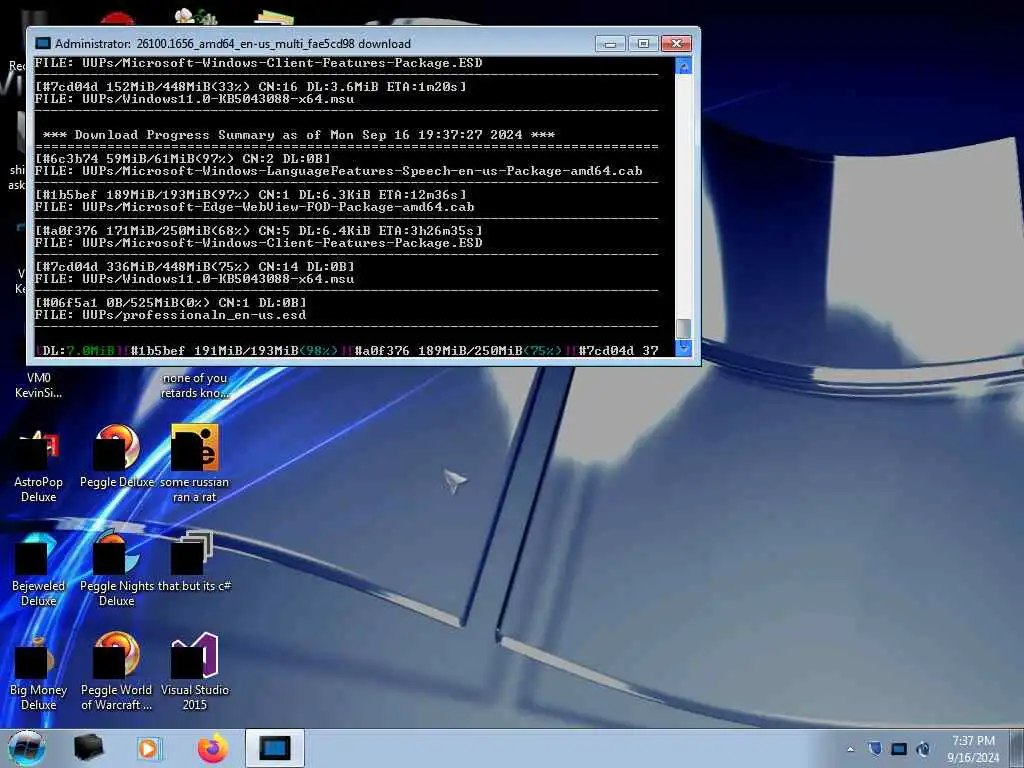Launch the Peggle World of Warcraft icon
This screenshot has width=1024, height=768.
tap(116, 673)
